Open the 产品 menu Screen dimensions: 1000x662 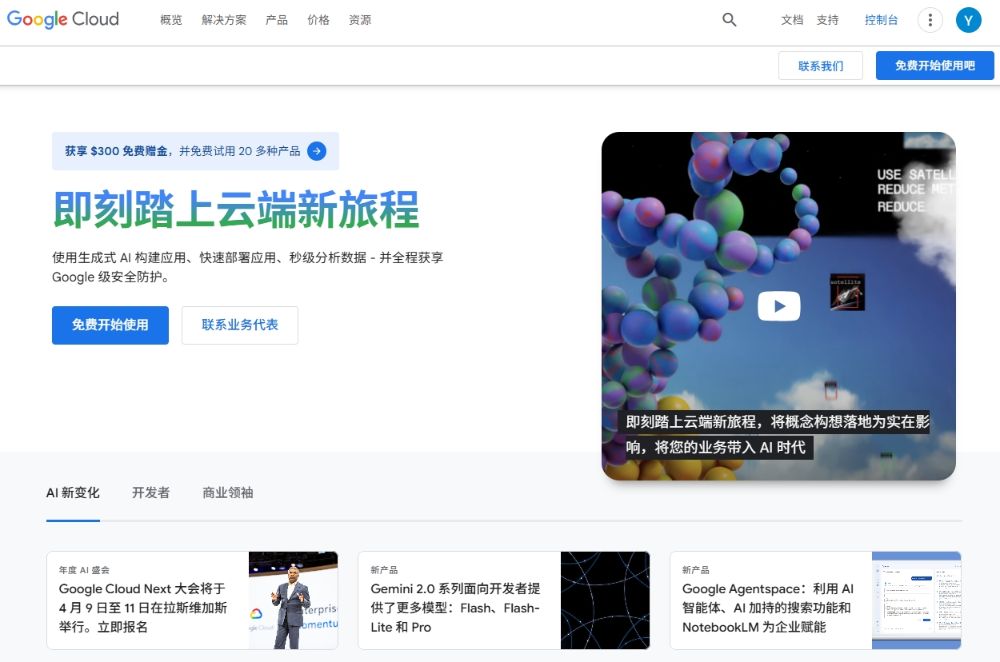(x=276, y=20)
